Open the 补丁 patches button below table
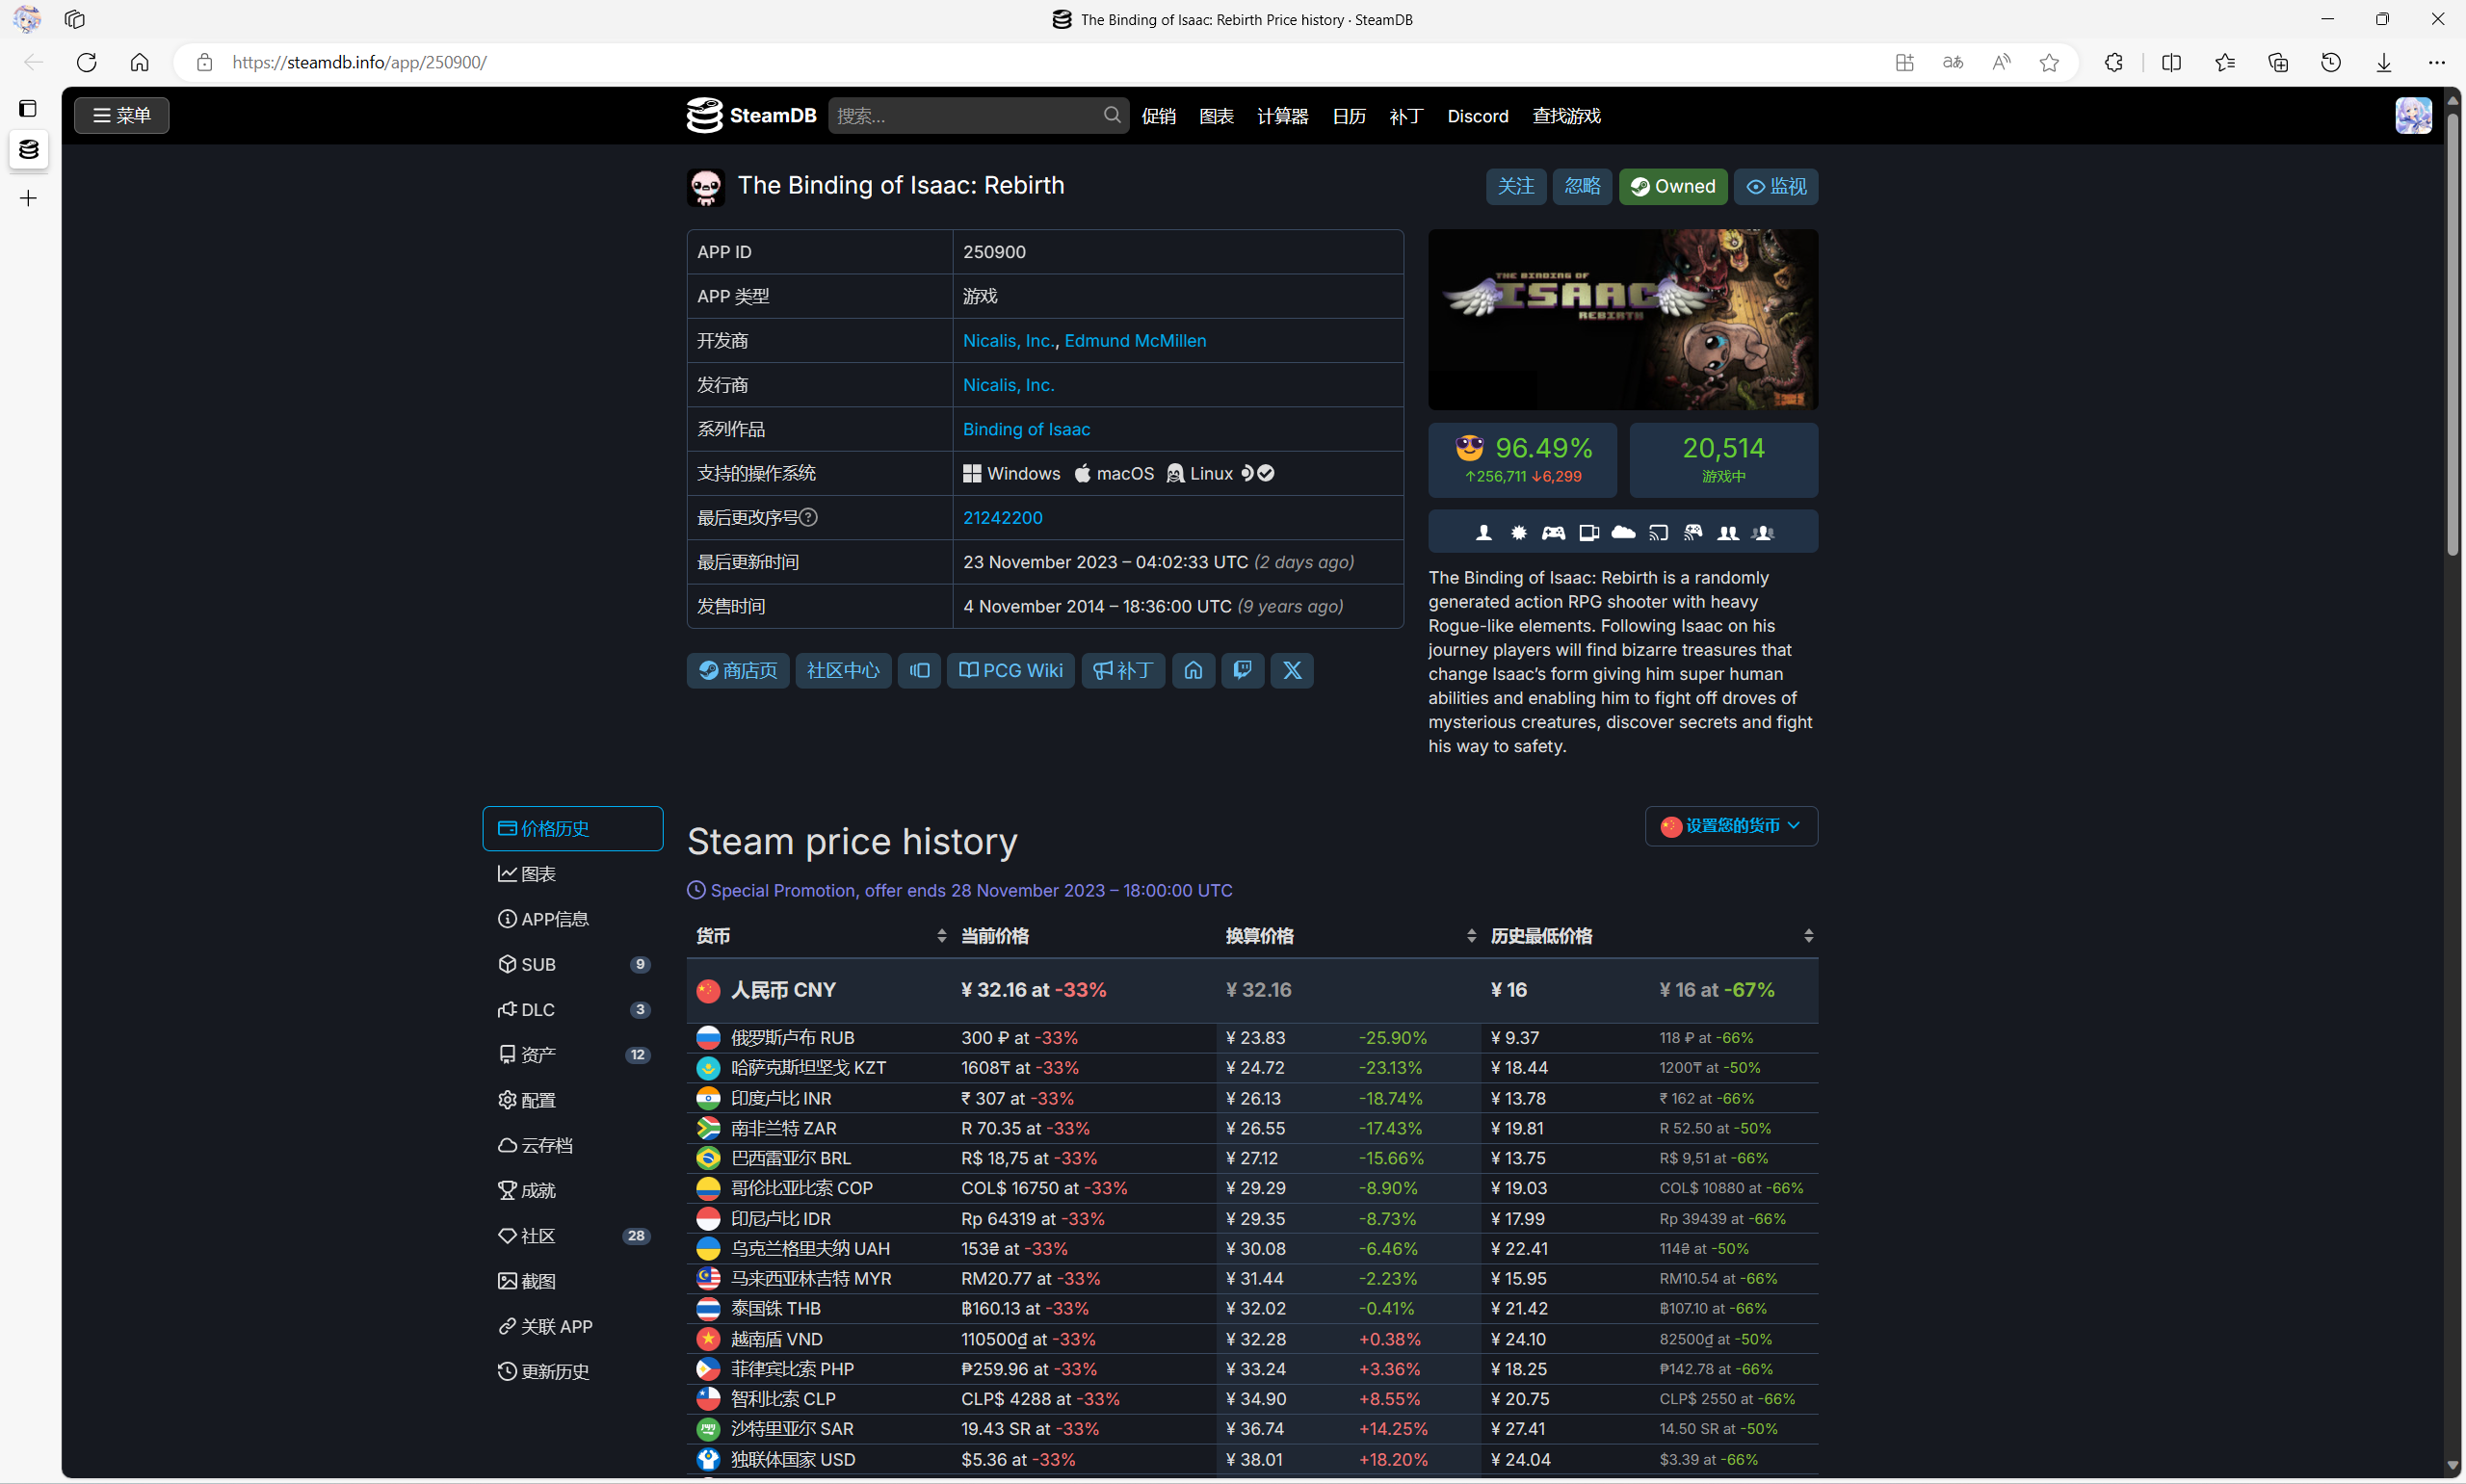The width and height of the screenshot is (2466, 1484). click(x=1123, y=670)
